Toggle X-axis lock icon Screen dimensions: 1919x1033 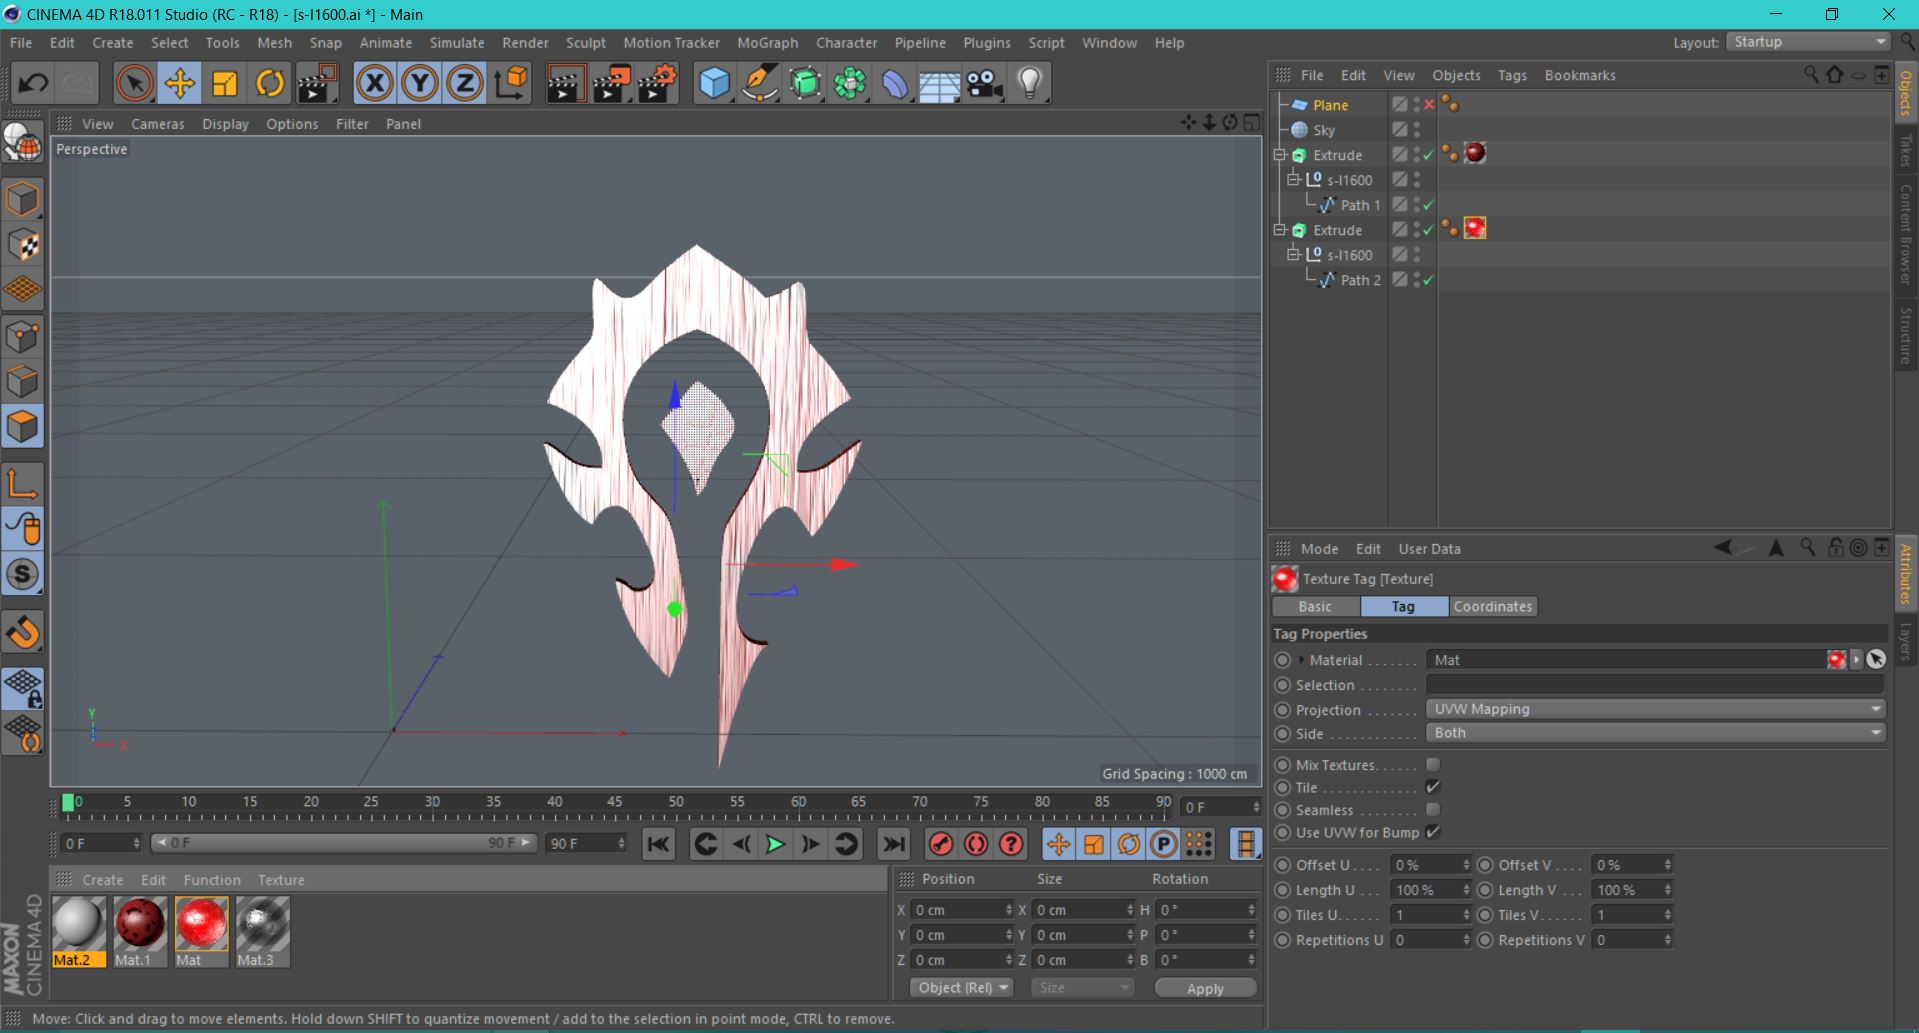point(374,83)
